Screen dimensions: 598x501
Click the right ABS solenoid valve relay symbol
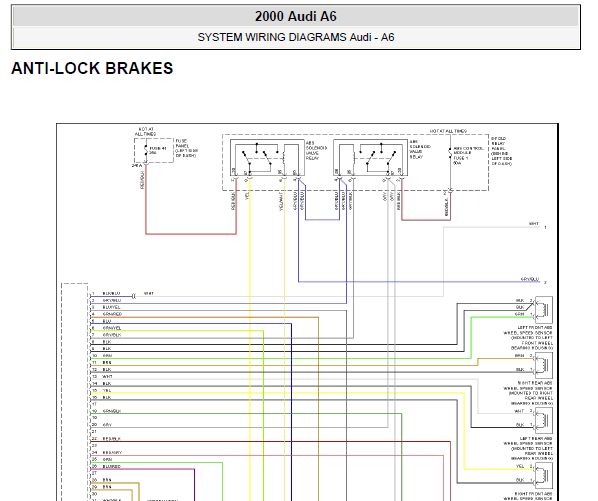point(370,158)
